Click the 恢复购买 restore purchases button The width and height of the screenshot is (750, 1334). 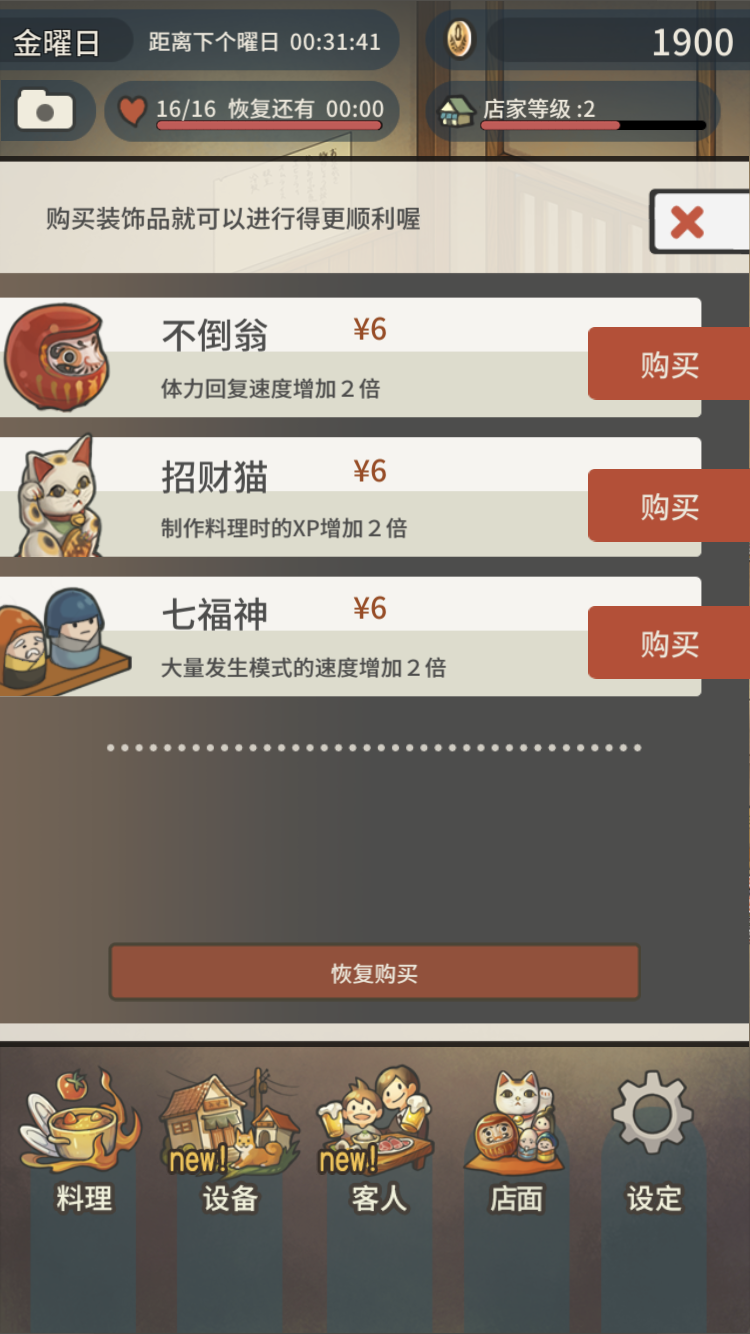[374, 973]
